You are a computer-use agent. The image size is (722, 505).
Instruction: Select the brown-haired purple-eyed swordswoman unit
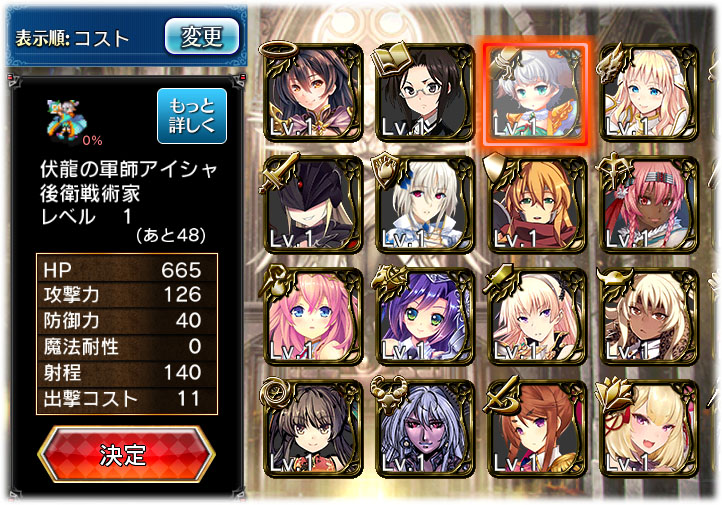pos(537,429)
